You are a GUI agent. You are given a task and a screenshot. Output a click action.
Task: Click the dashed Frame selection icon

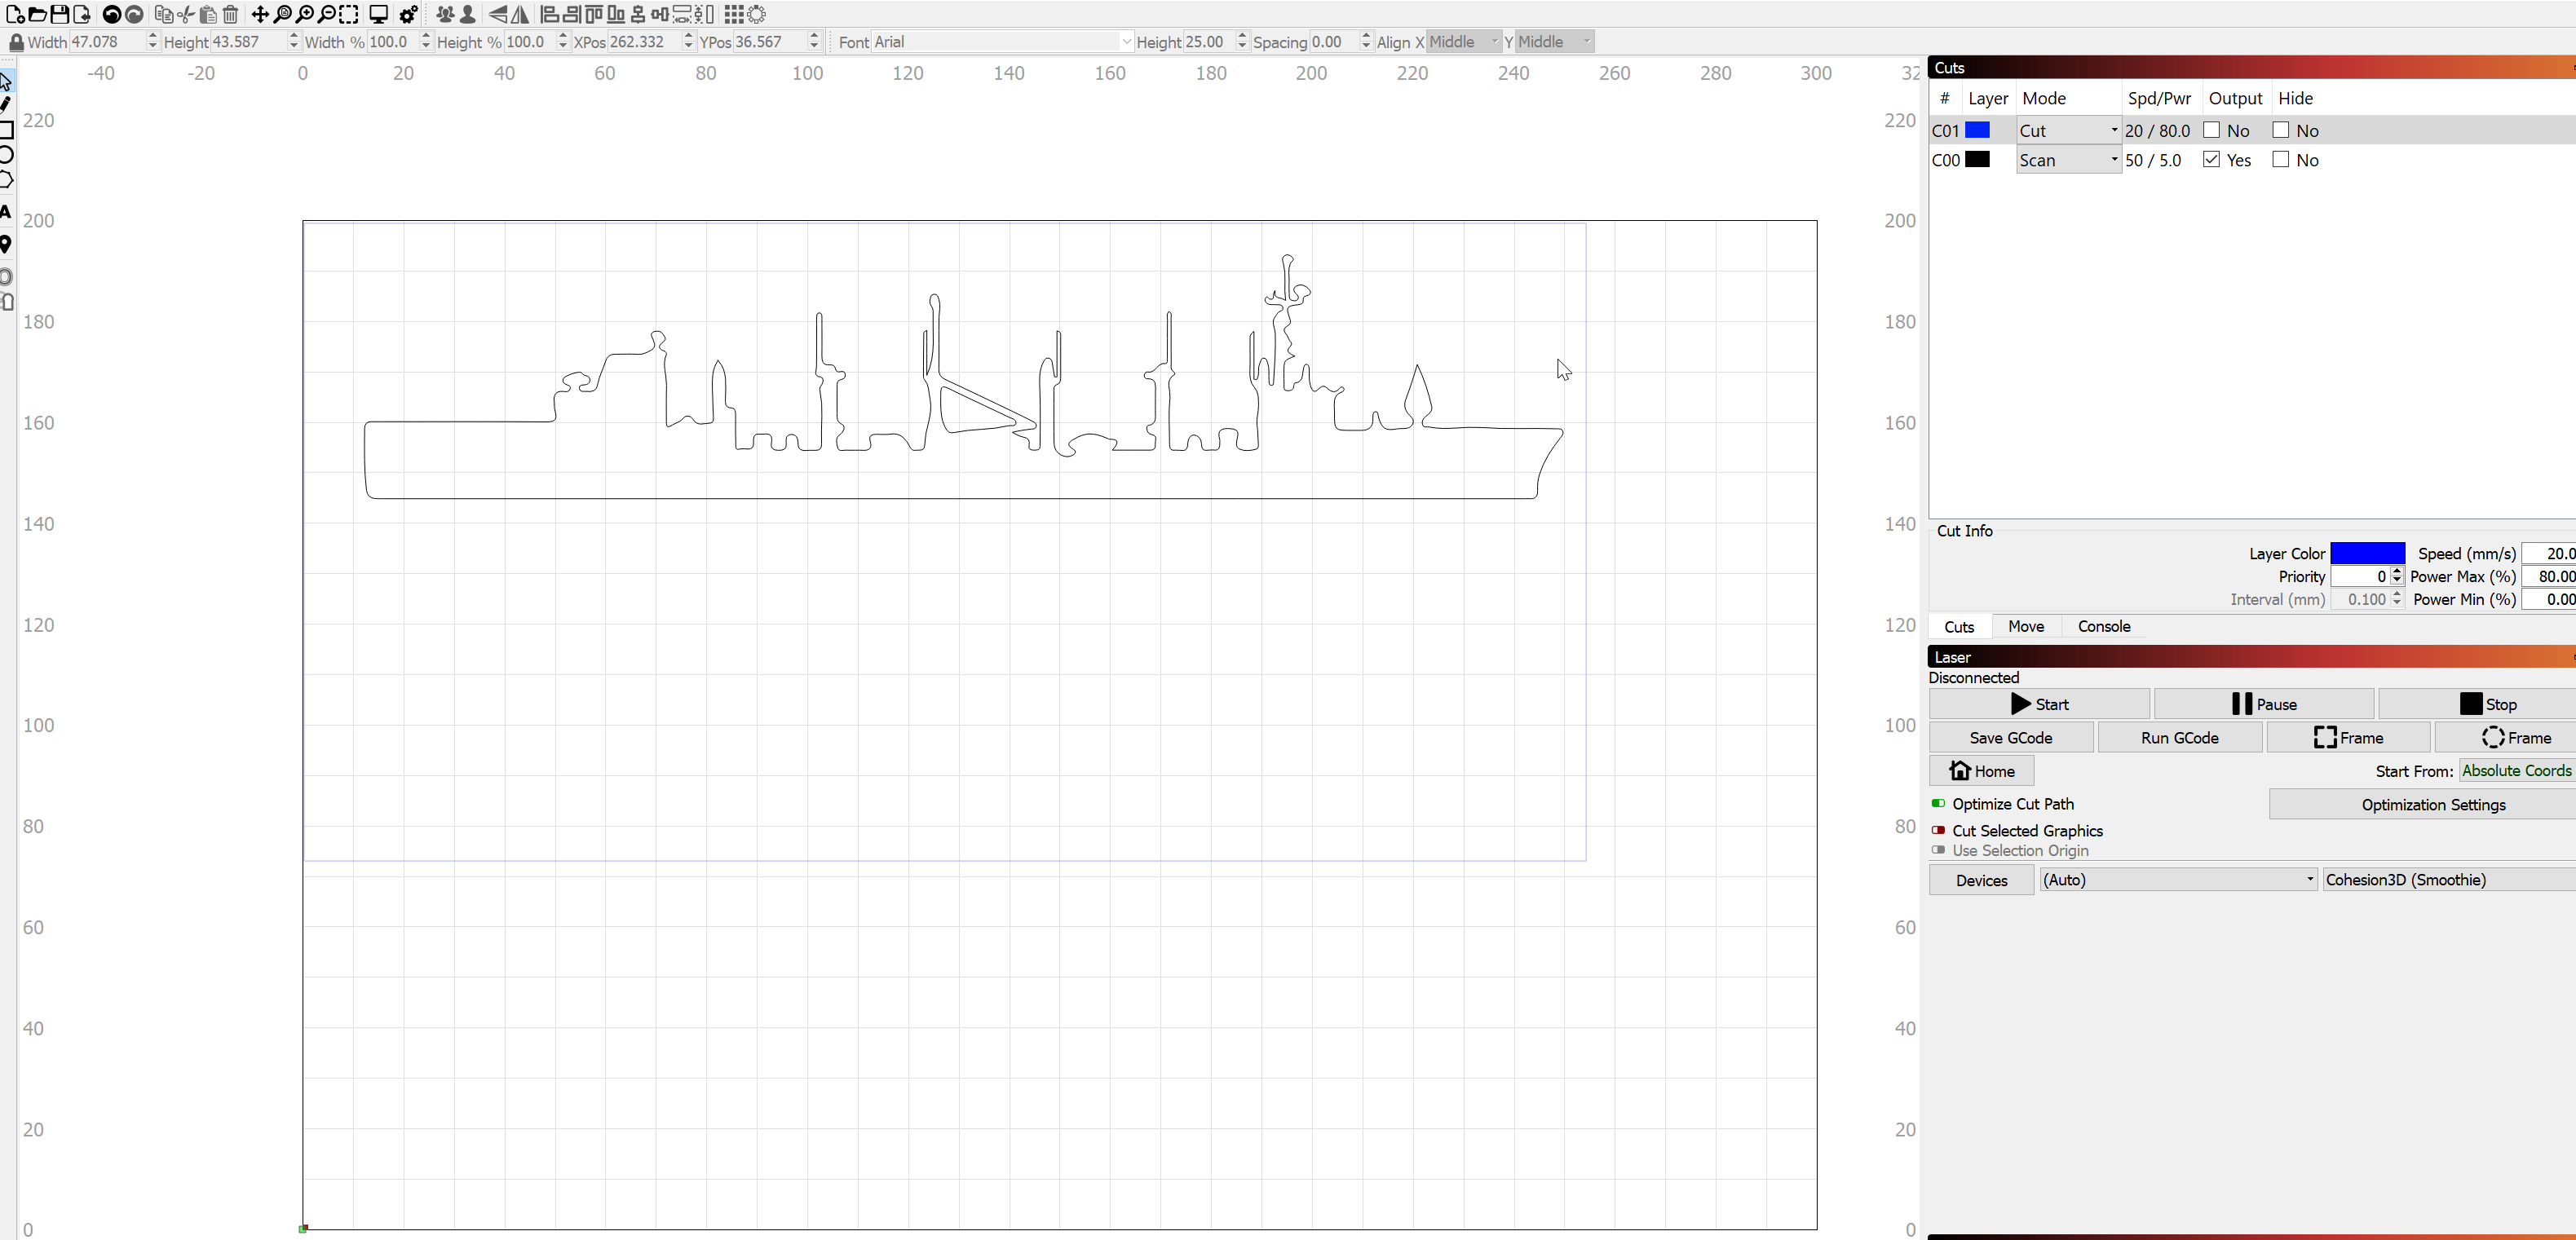[x=349, y=14]
